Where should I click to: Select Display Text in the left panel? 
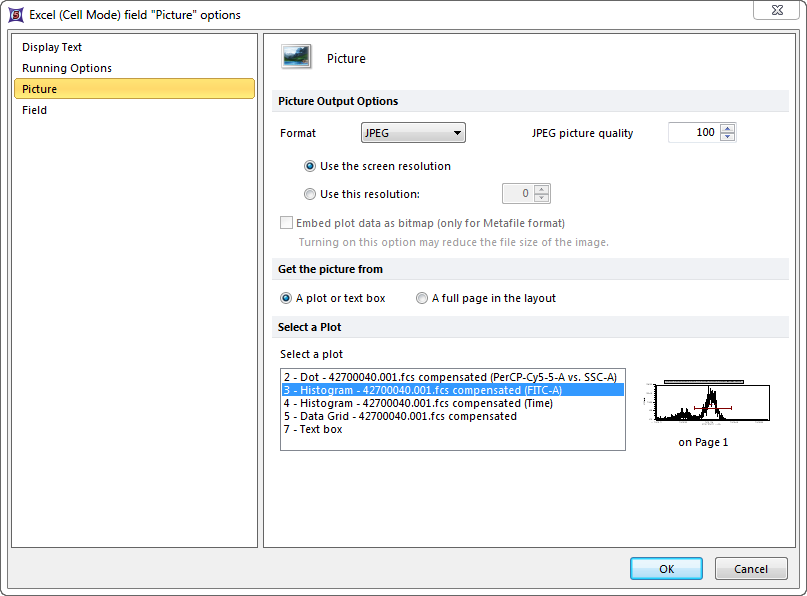tap(52, 47)
